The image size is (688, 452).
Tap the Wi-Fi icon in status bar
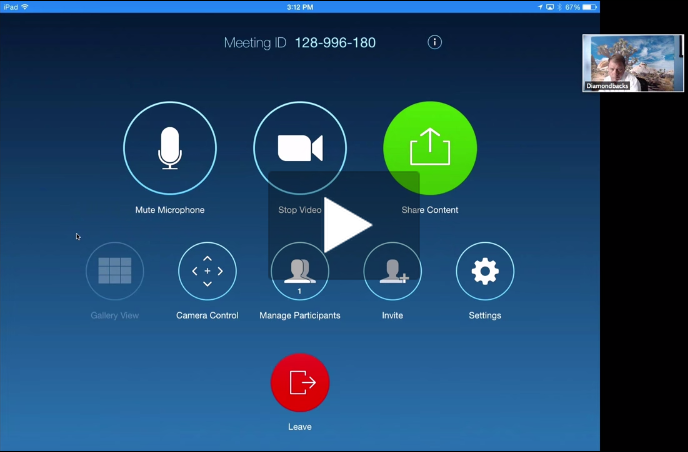point(25,6)
